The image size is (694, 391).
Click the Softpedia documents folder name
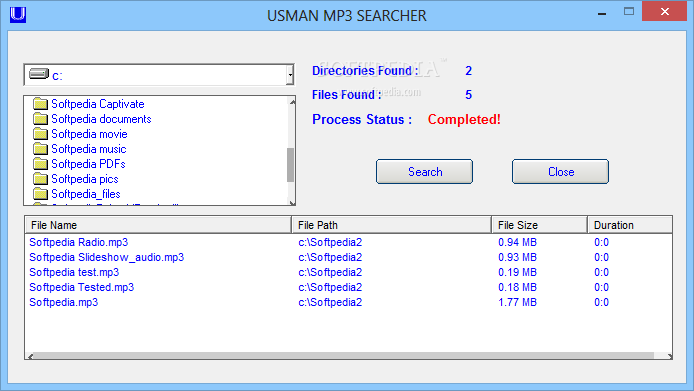[x=101, y=119]
